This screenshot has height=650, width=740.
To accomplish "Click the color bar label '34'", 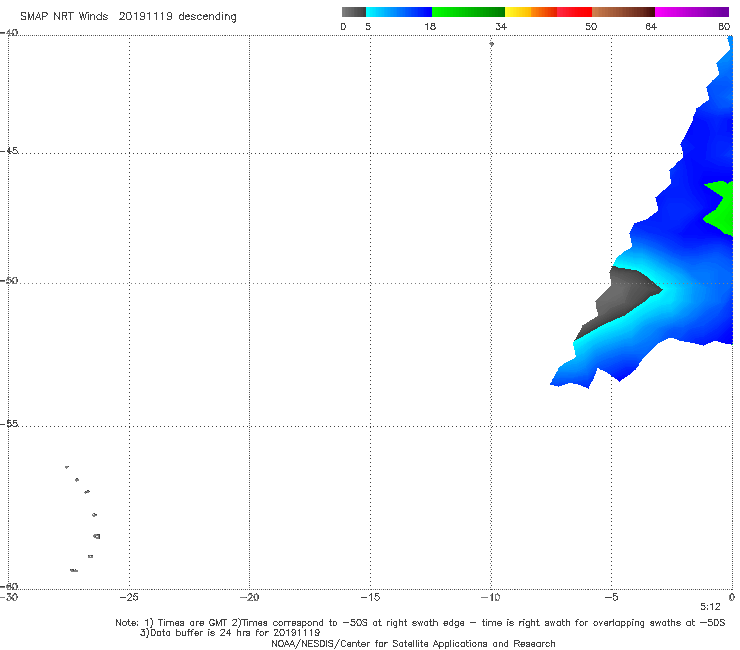I will [501, 26].
